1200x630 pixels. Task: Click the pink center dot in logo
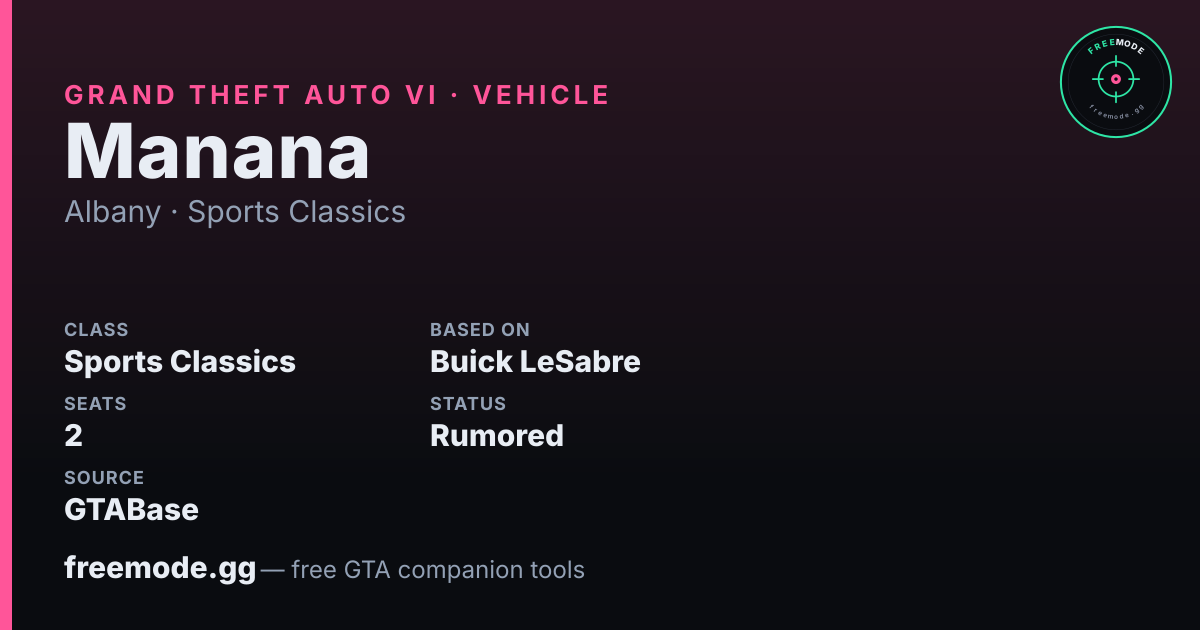click(1115, 78)
